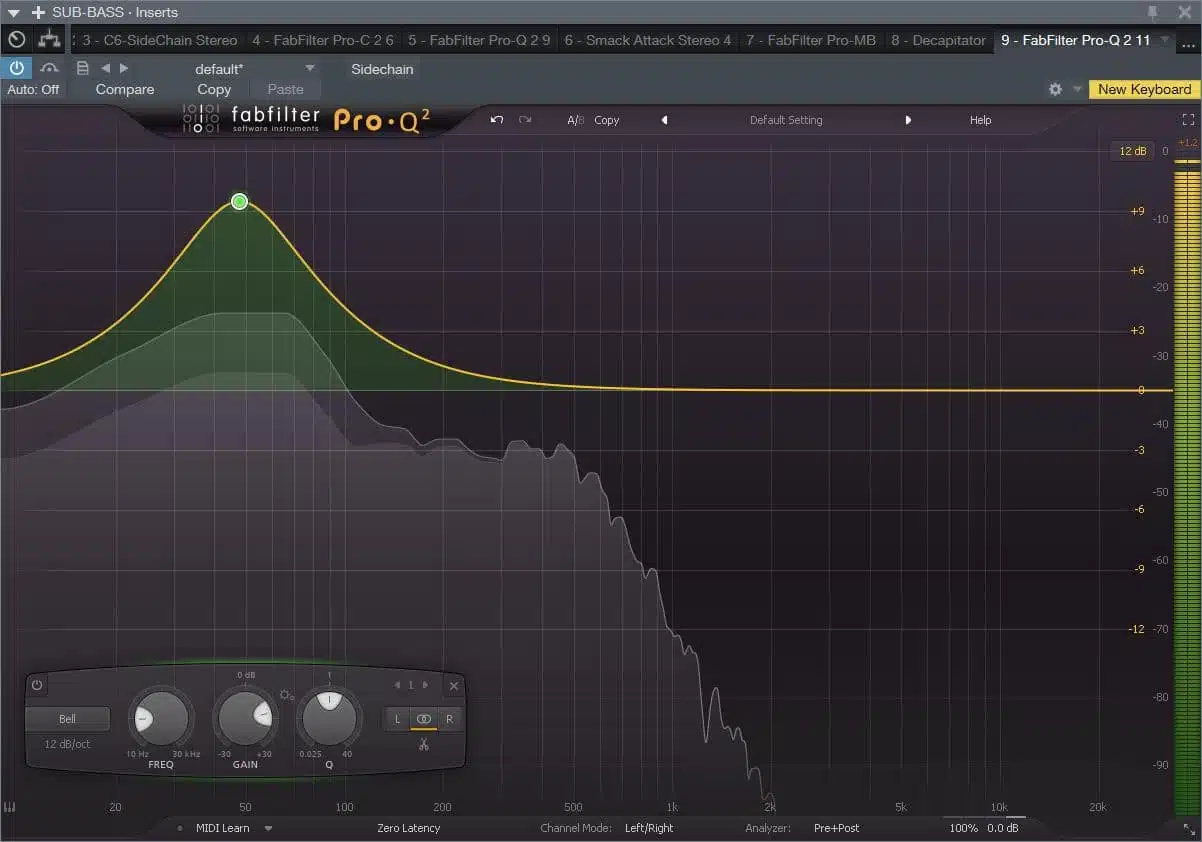
Task: Select the green EQ band node
Action: (239, 202)
